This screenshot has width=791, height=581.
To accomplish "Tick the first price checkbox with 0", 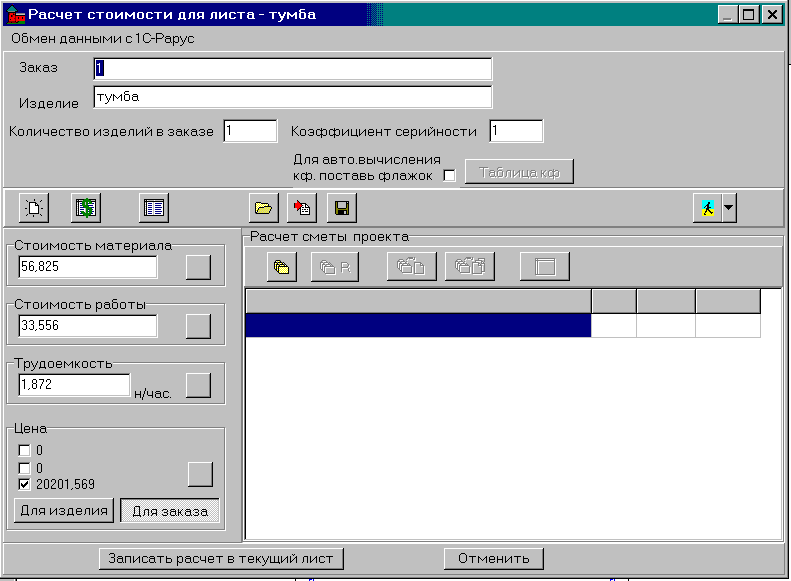I will click(24, 450).
